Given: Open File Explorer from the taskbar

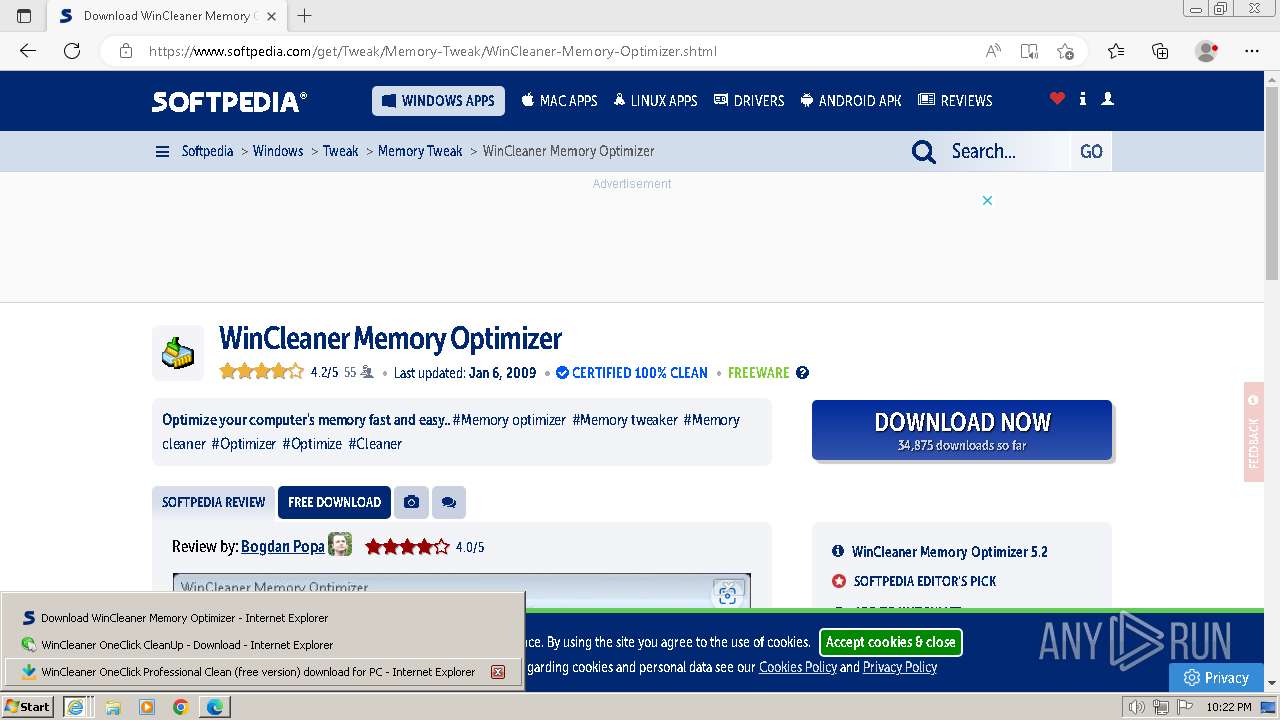Looking at the screenshot, I should [113, 707].
